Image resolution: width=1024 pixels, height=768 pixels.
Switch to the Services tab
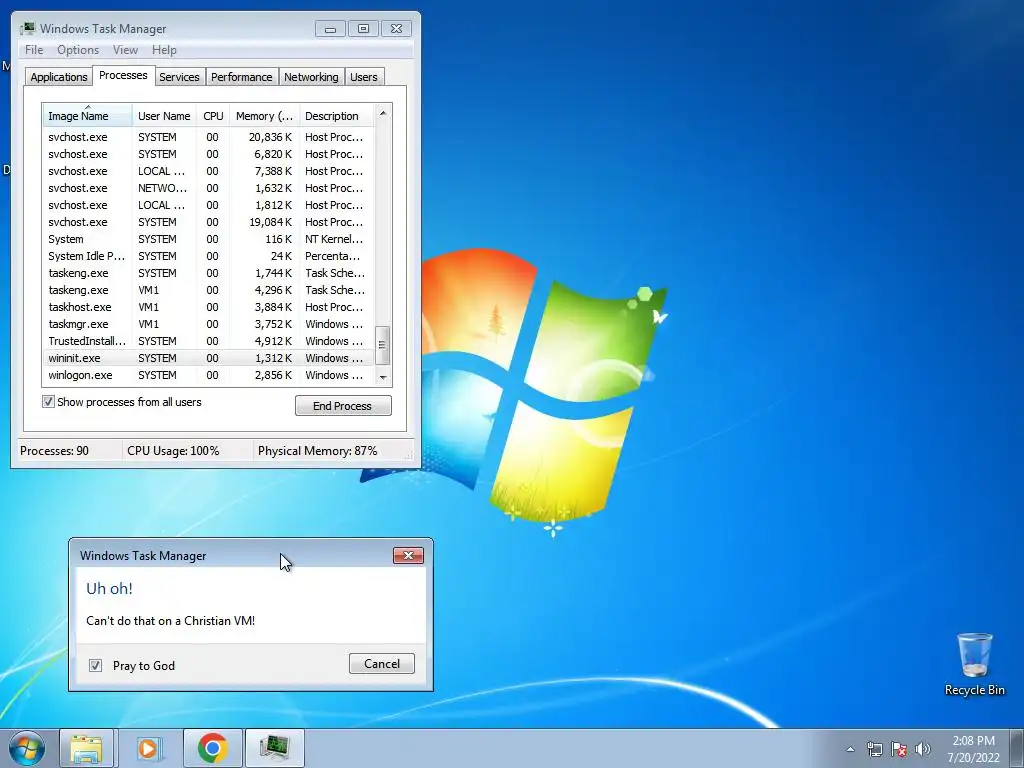[179, 77]
